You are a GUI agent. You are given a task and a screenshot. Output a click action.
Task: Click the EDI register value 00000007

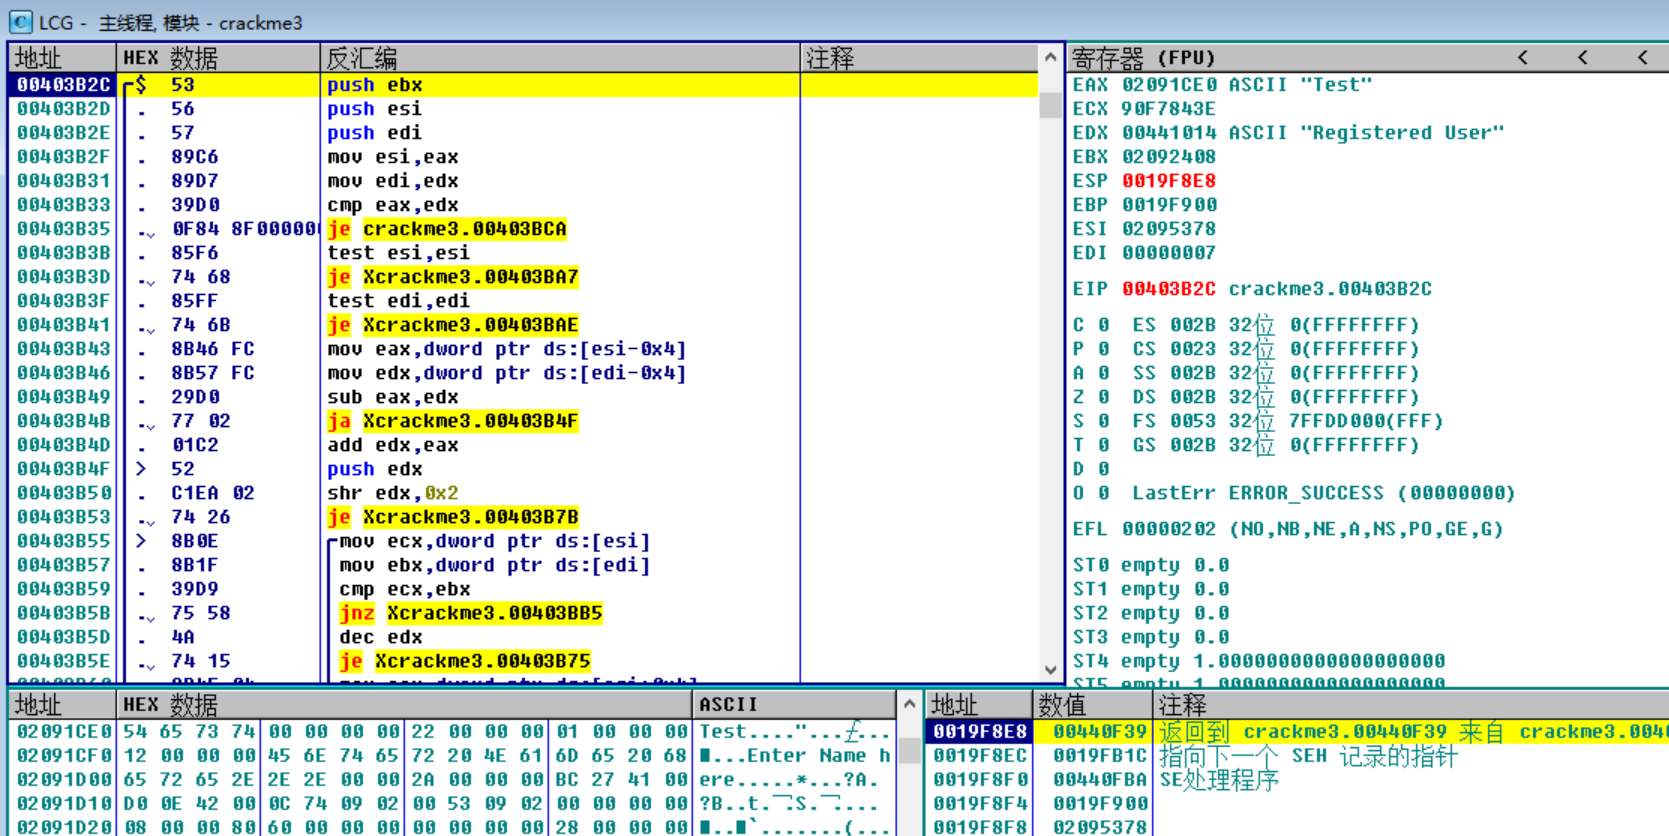tap(1169, 253)
